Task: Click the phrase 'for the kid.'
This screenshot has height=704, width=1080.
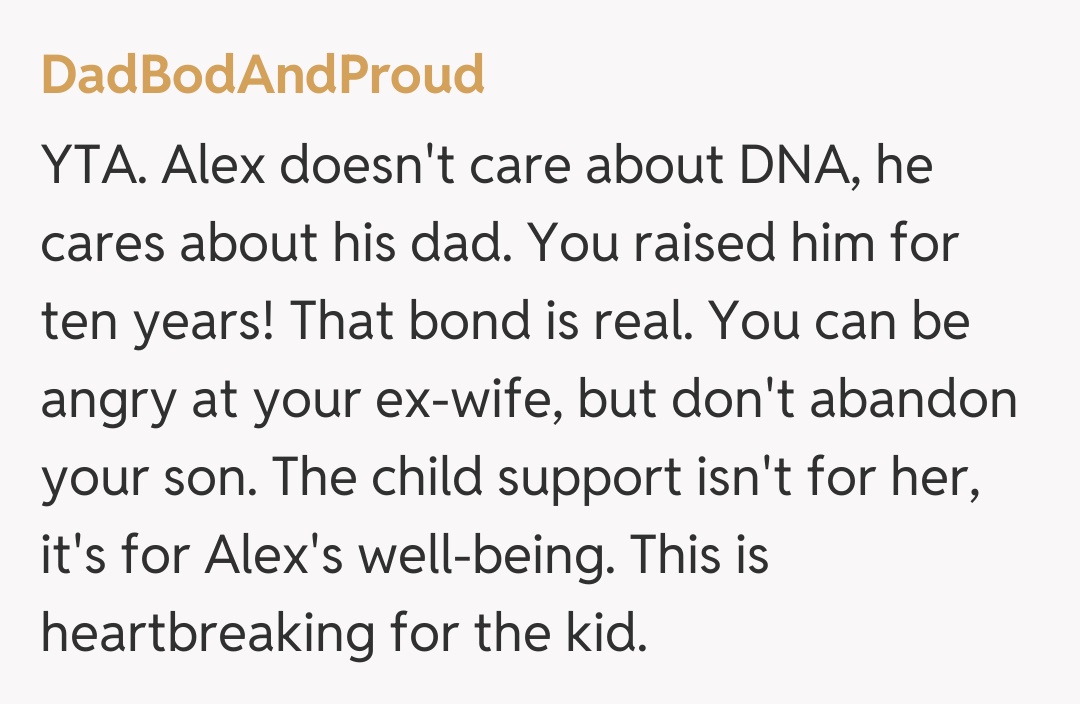Action: (519, 635)
